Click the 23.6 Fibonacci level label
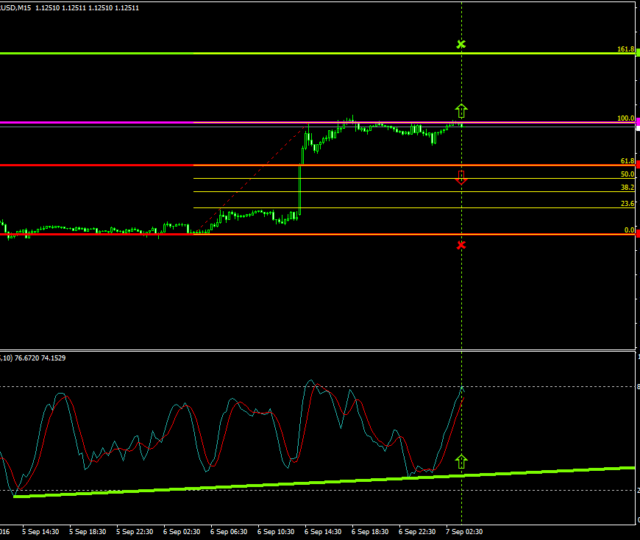Image resolution: width=640 pixels, height=540 pixels. coord(628,204)
